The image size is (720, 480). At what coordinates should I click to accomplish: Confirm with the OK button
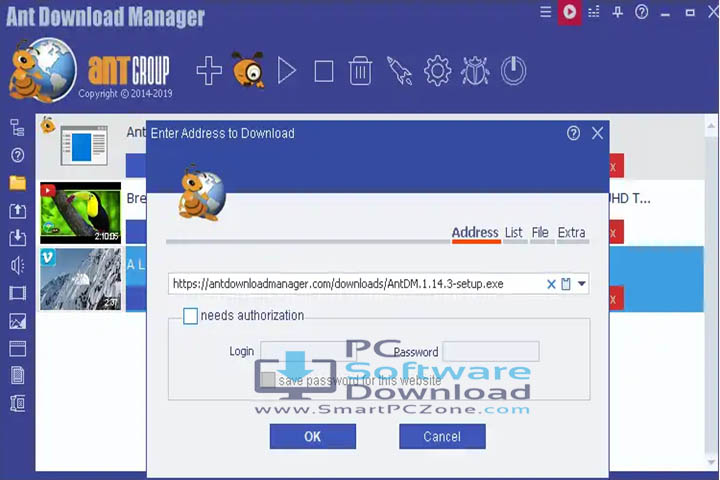click(313, 436)
